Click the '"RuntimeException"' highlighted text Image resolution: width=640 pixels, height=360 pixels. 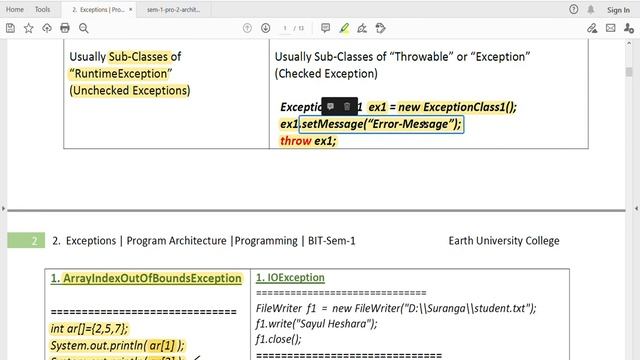tap(120, 73)
